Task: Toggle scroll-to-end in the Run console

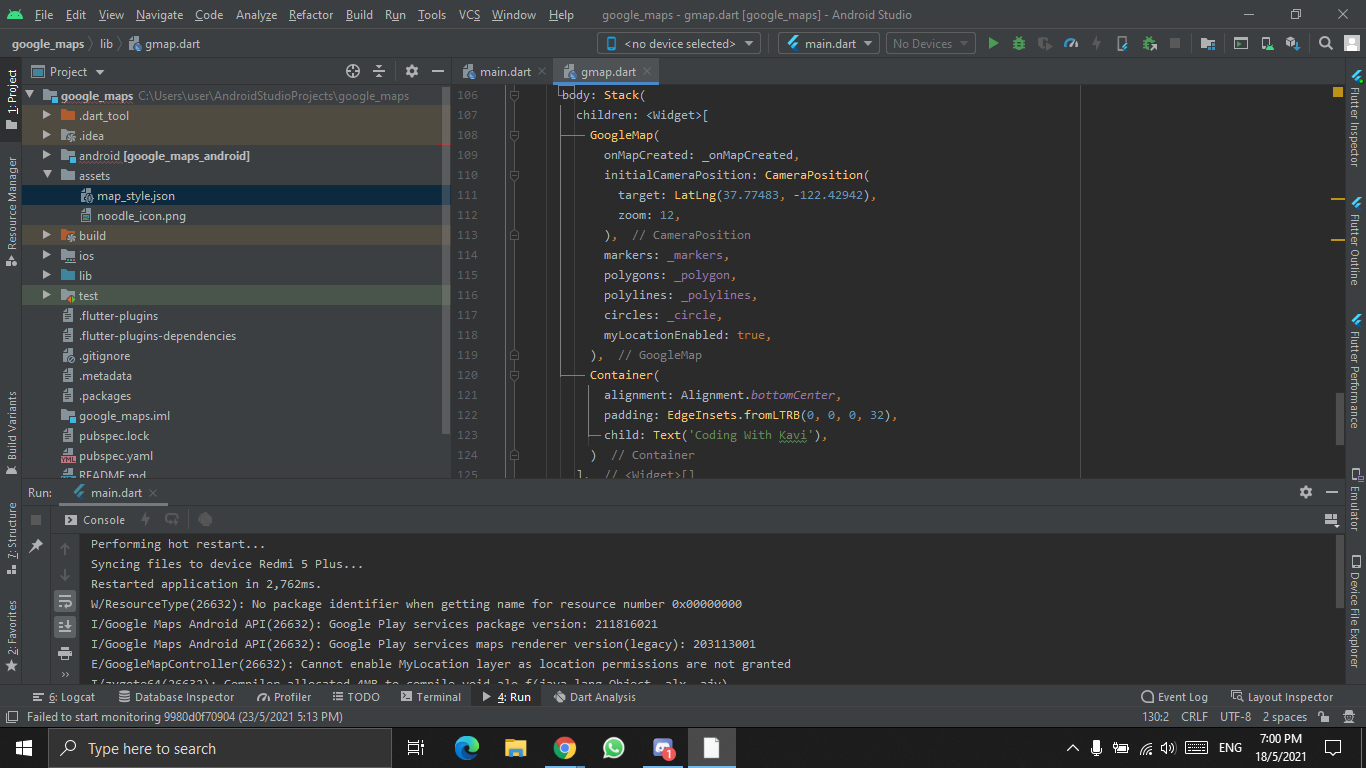Action: click(65, 626)
